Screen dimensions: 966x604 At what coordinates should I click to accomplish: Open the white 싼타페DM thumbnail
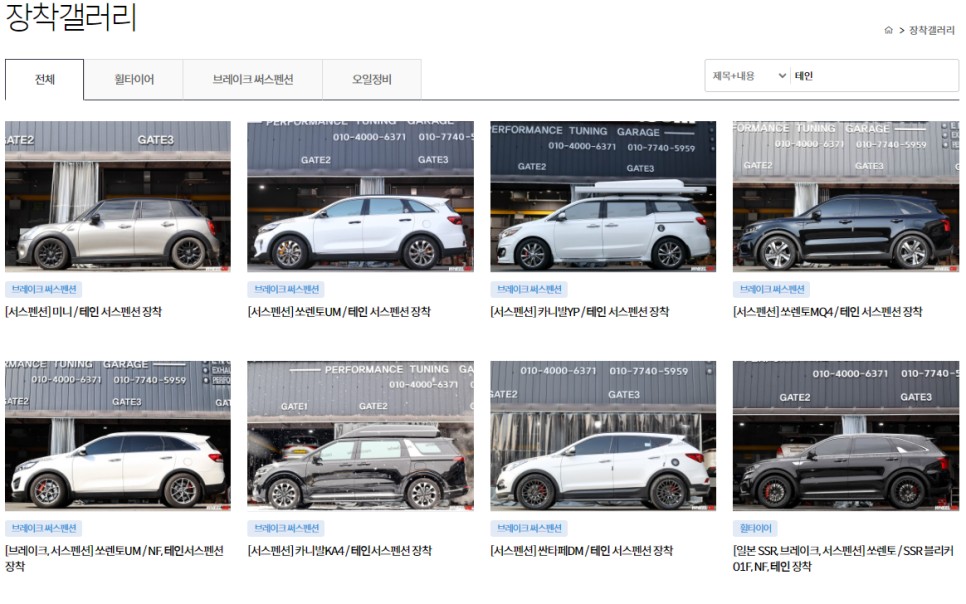click(603, 435)
